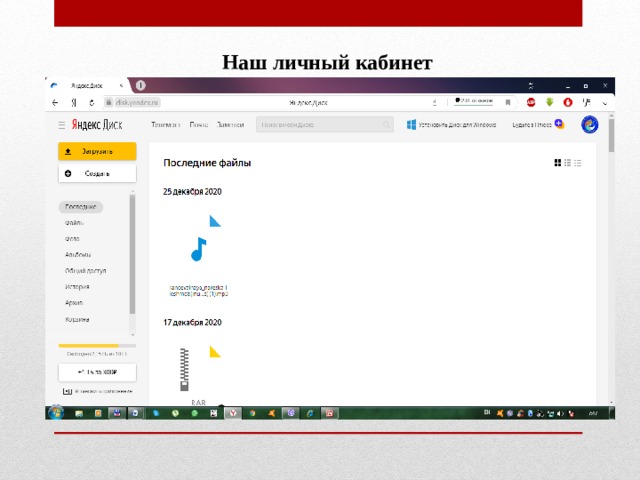Image resolution: width=640 pixels, height=480 pixels.
Task: Click the buy more space button below storage bar
Action: coord(97,372)
